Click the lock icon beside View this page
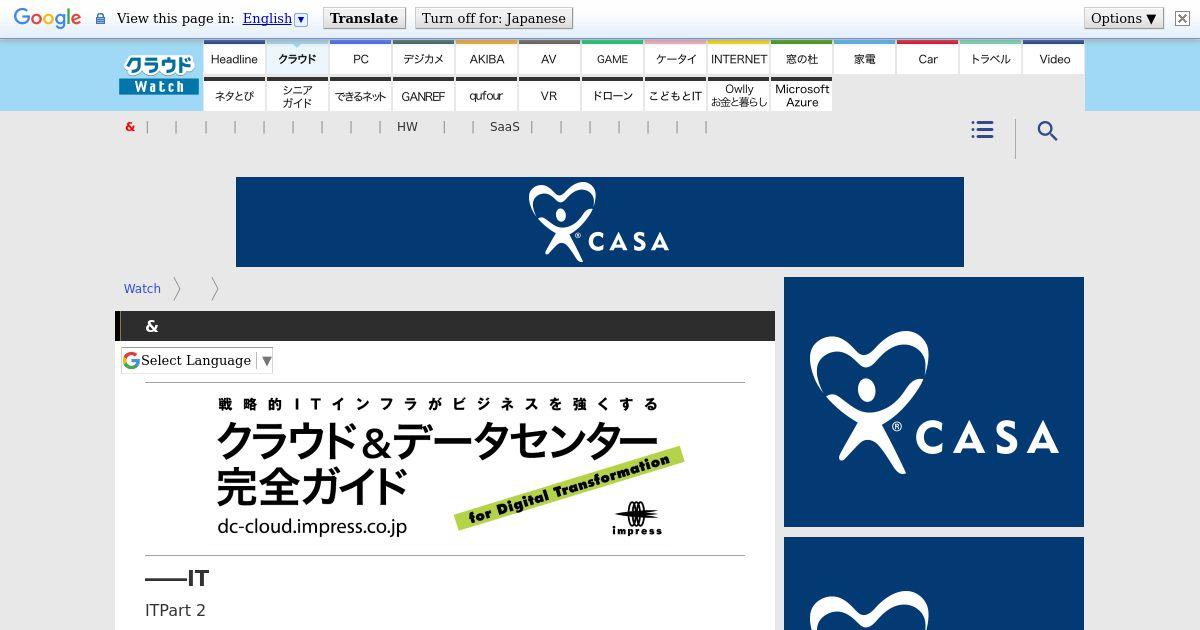 coord(100,18)
